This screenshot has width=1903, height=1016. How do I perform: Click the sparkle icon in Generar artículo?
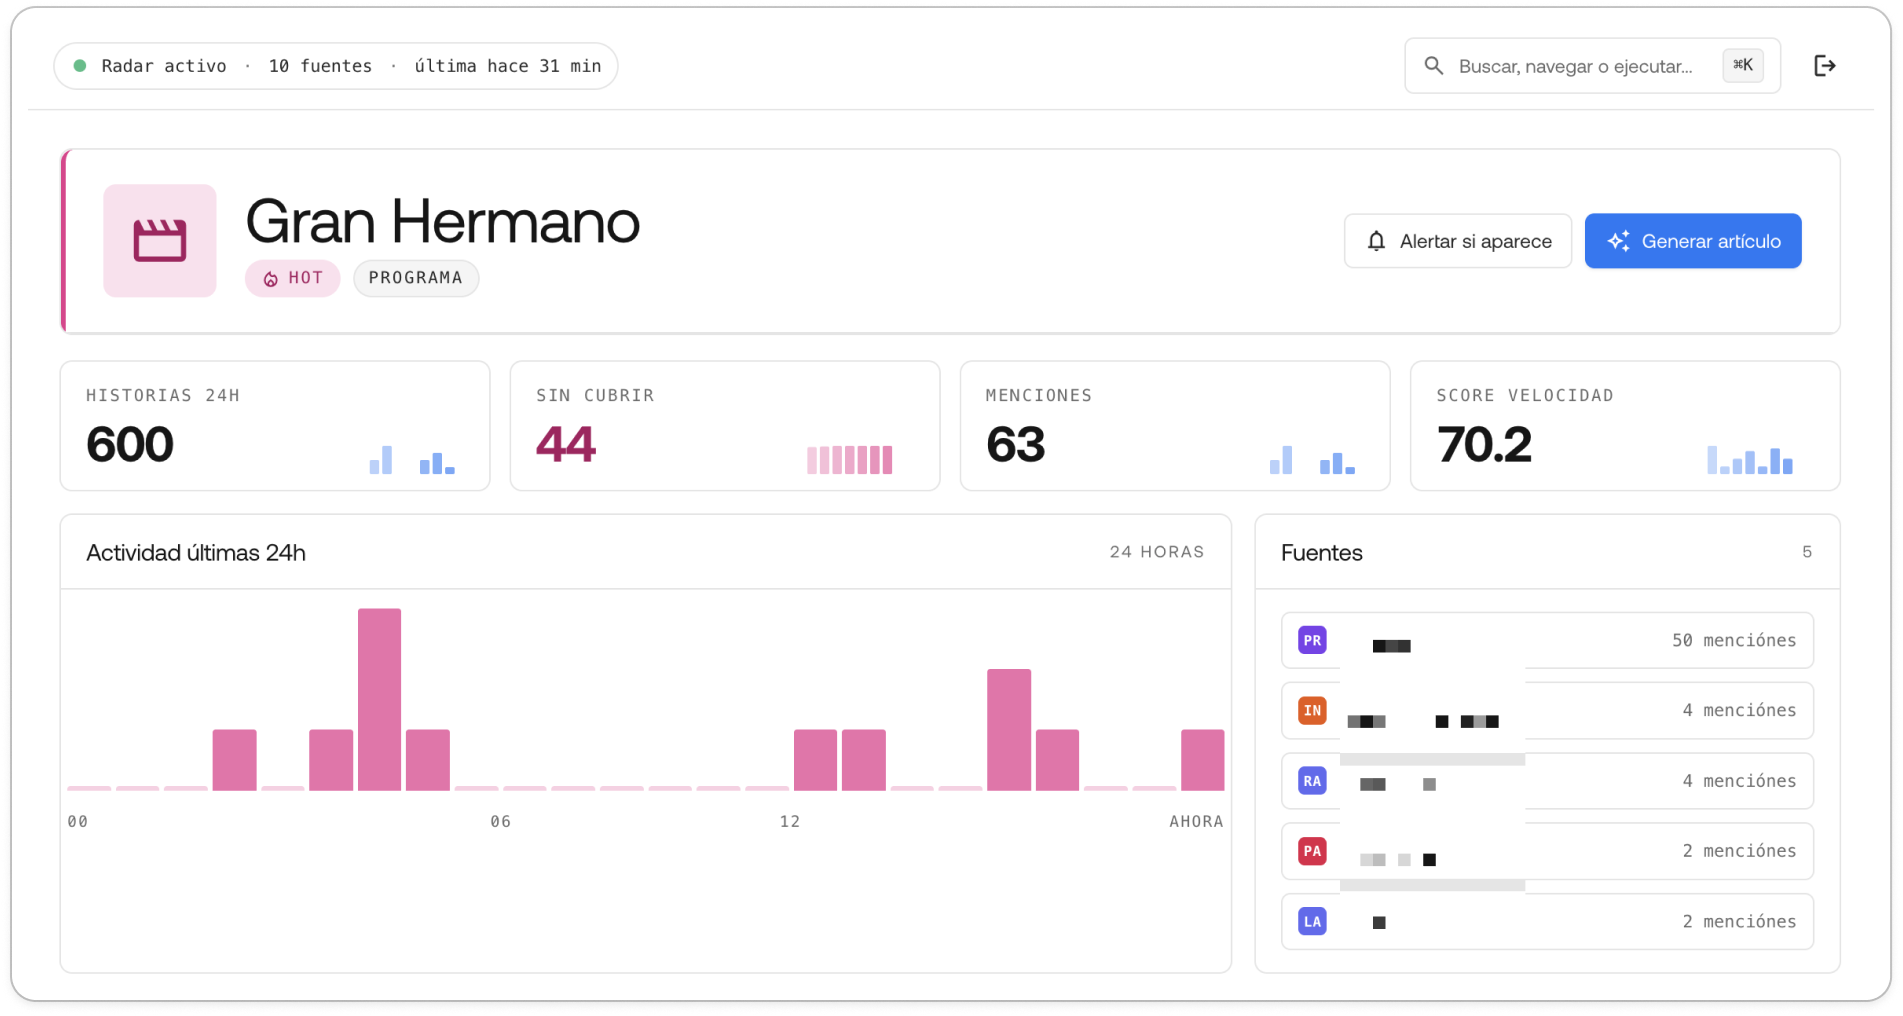1618,241
